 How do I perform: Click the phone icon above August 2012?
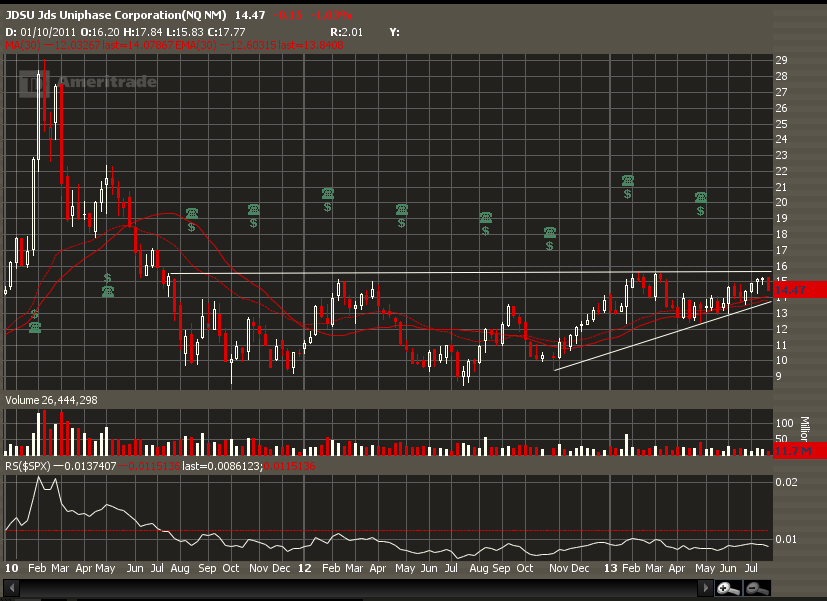485,217
